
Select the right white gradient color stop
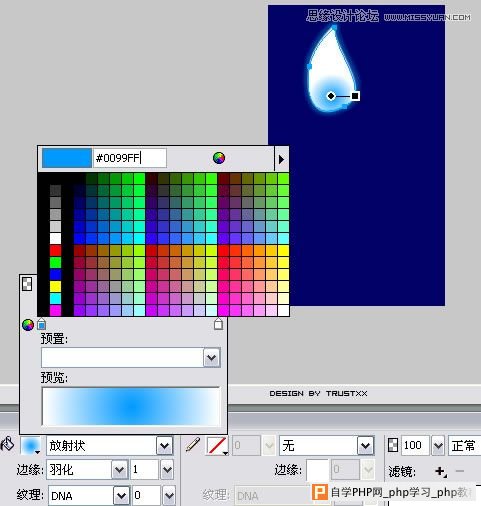[218, 324]
